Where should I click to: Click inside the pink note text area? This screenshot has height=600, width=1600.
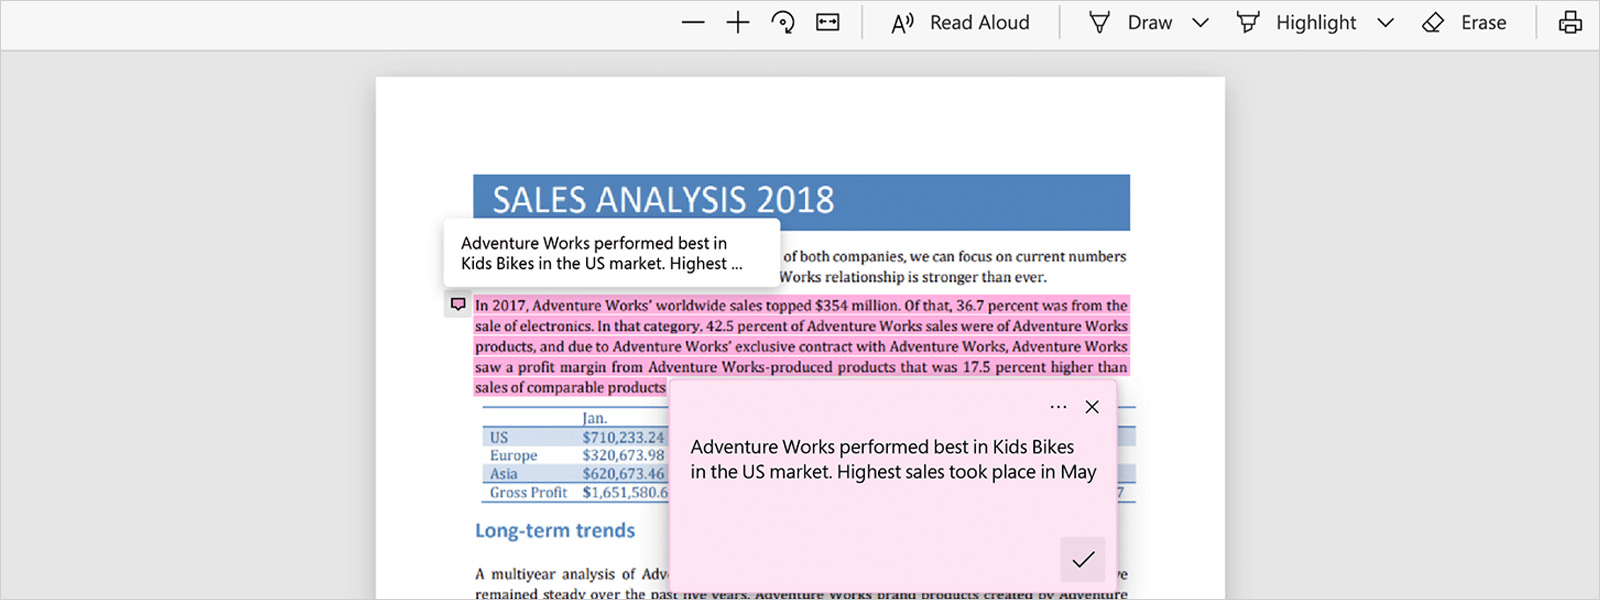click(x=893, y=459)
